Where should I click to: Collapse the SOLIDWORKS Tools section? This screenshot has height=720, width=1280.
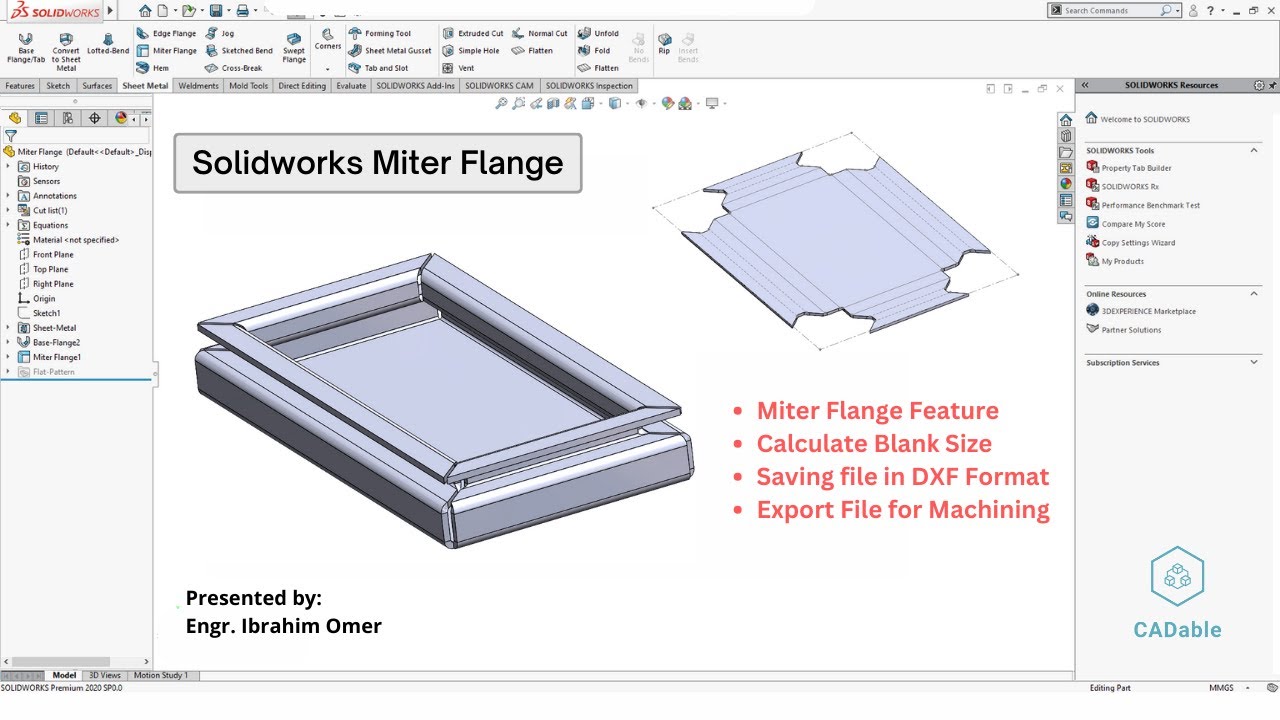[x=1254, y=150]
